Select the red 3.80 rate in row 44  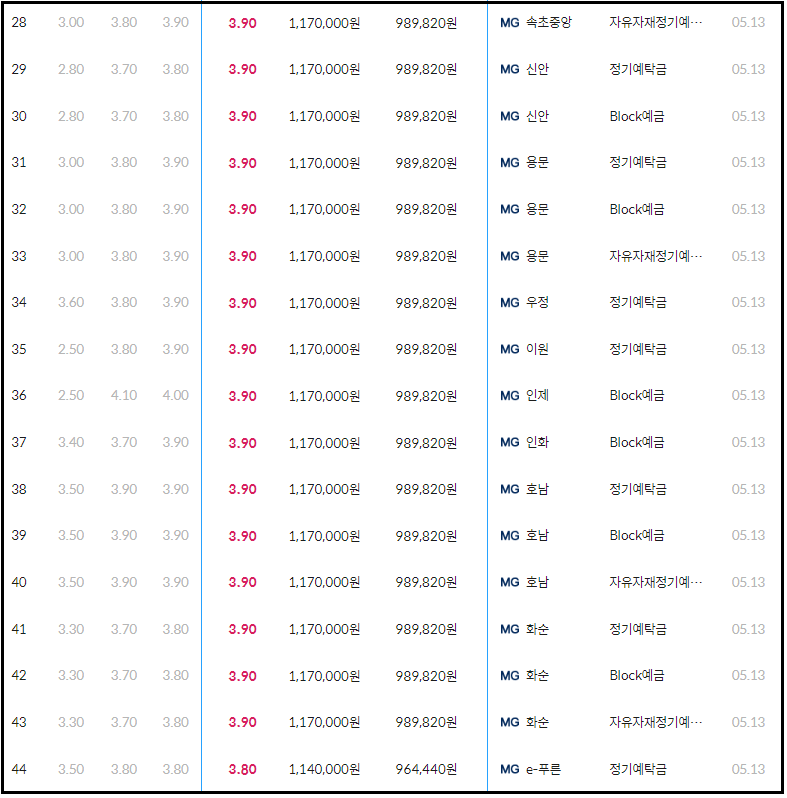click(x=242, y=770)
